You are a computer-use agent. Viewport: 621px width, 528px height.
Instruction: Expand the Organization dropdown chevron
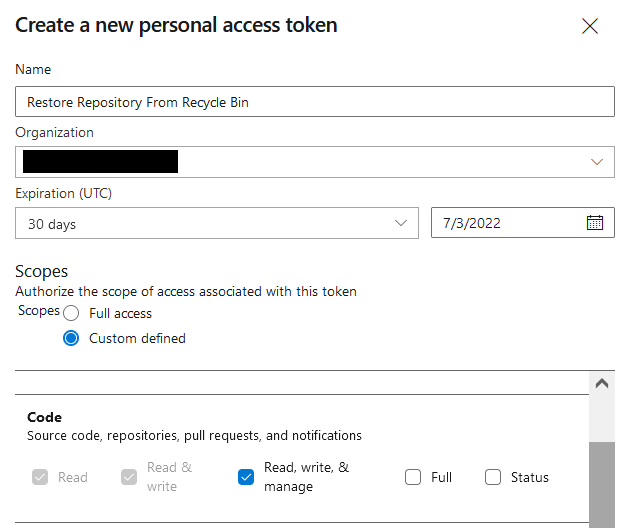tap(597, 162)
